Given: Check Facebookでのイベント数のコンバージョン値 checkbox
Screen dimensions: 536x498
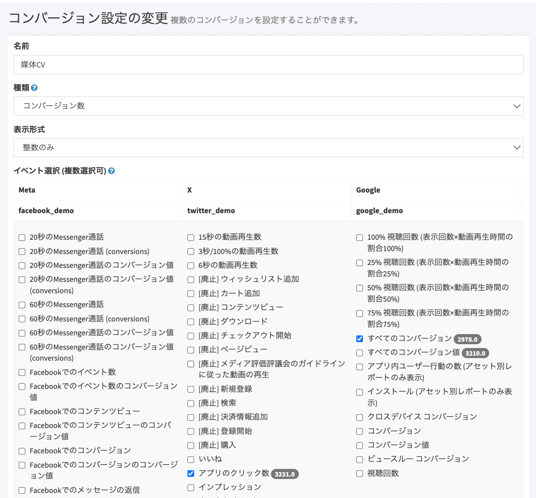Looking at the screenshot, I should click(22, 387).
